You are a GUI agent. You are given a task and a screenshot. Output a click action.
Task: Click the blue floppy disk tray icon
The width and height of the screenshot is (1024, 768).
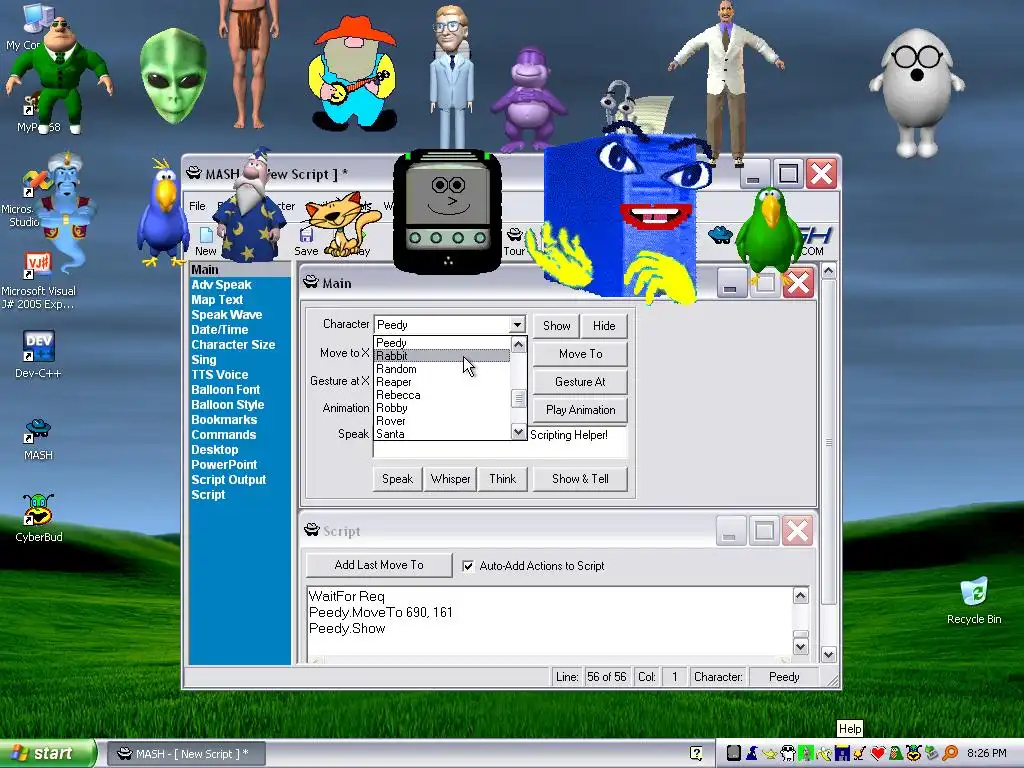coord(842,753)
